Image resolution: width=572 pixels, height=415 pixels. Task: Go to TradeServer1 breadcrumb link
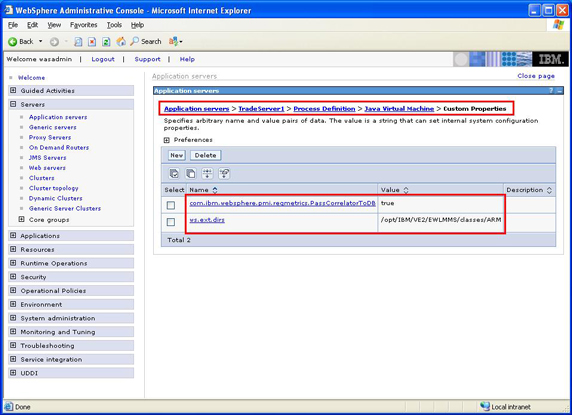tap(261, 109)
